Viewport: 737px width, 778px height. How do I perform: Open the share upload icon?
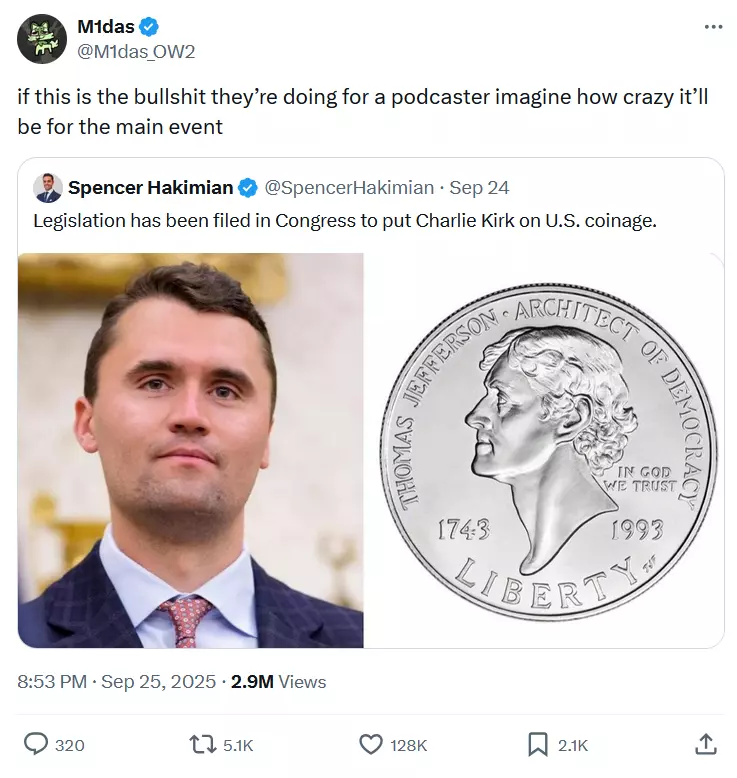705,744
